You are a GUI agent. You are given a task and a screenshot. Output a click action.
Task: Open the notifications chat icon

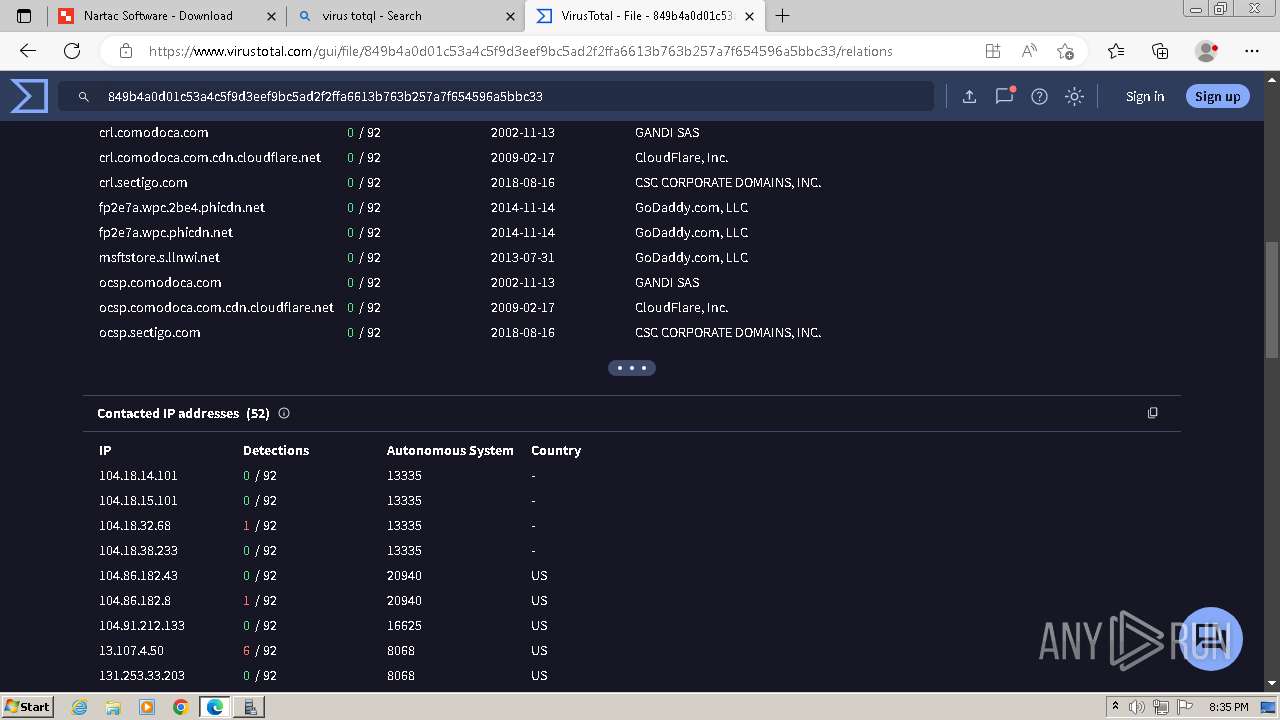pyautogui.click(x=1005, y=96)
